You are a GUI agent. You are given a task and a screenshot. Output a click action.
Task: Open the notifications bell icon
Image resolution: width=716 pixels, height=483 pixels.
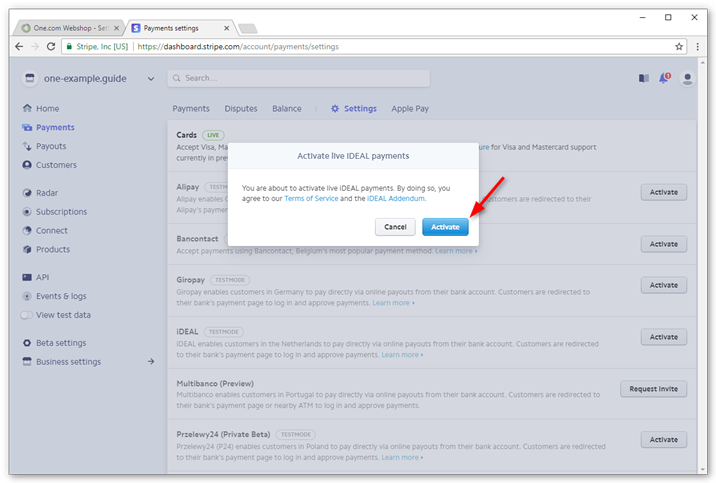click(x=664, y=78)
